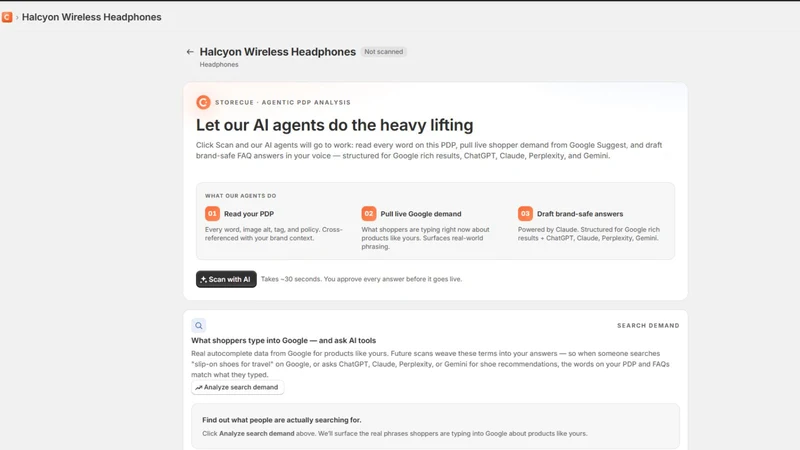Click 'Powered by Claude' description text
Screen dimensions: 800x450
(589, 234)
